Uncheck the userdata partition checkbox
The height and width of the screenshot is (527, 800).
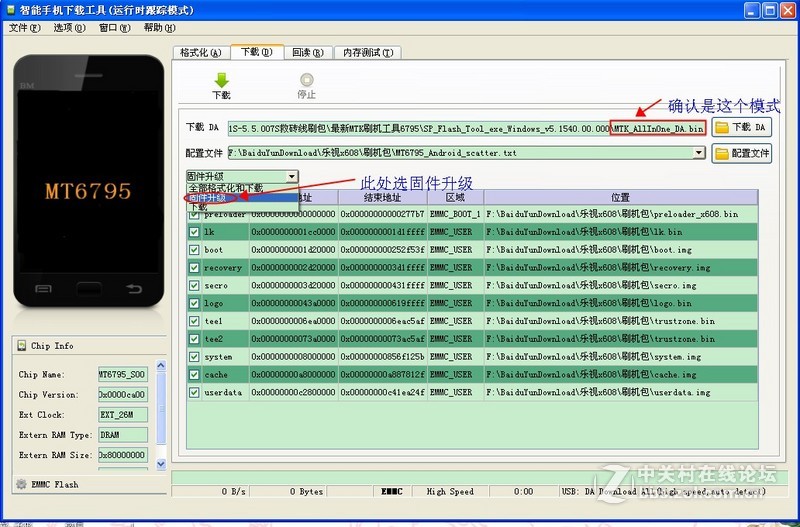[x=194, y=392]
